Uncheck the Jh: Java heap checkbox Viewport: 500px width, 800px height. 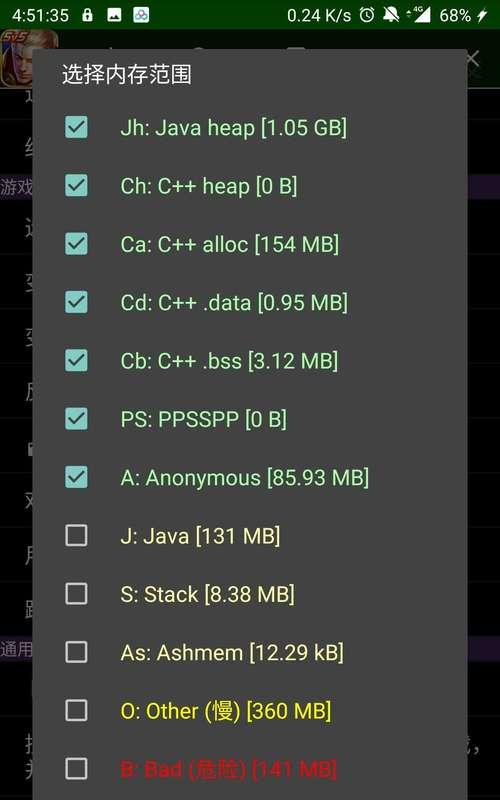76,127
